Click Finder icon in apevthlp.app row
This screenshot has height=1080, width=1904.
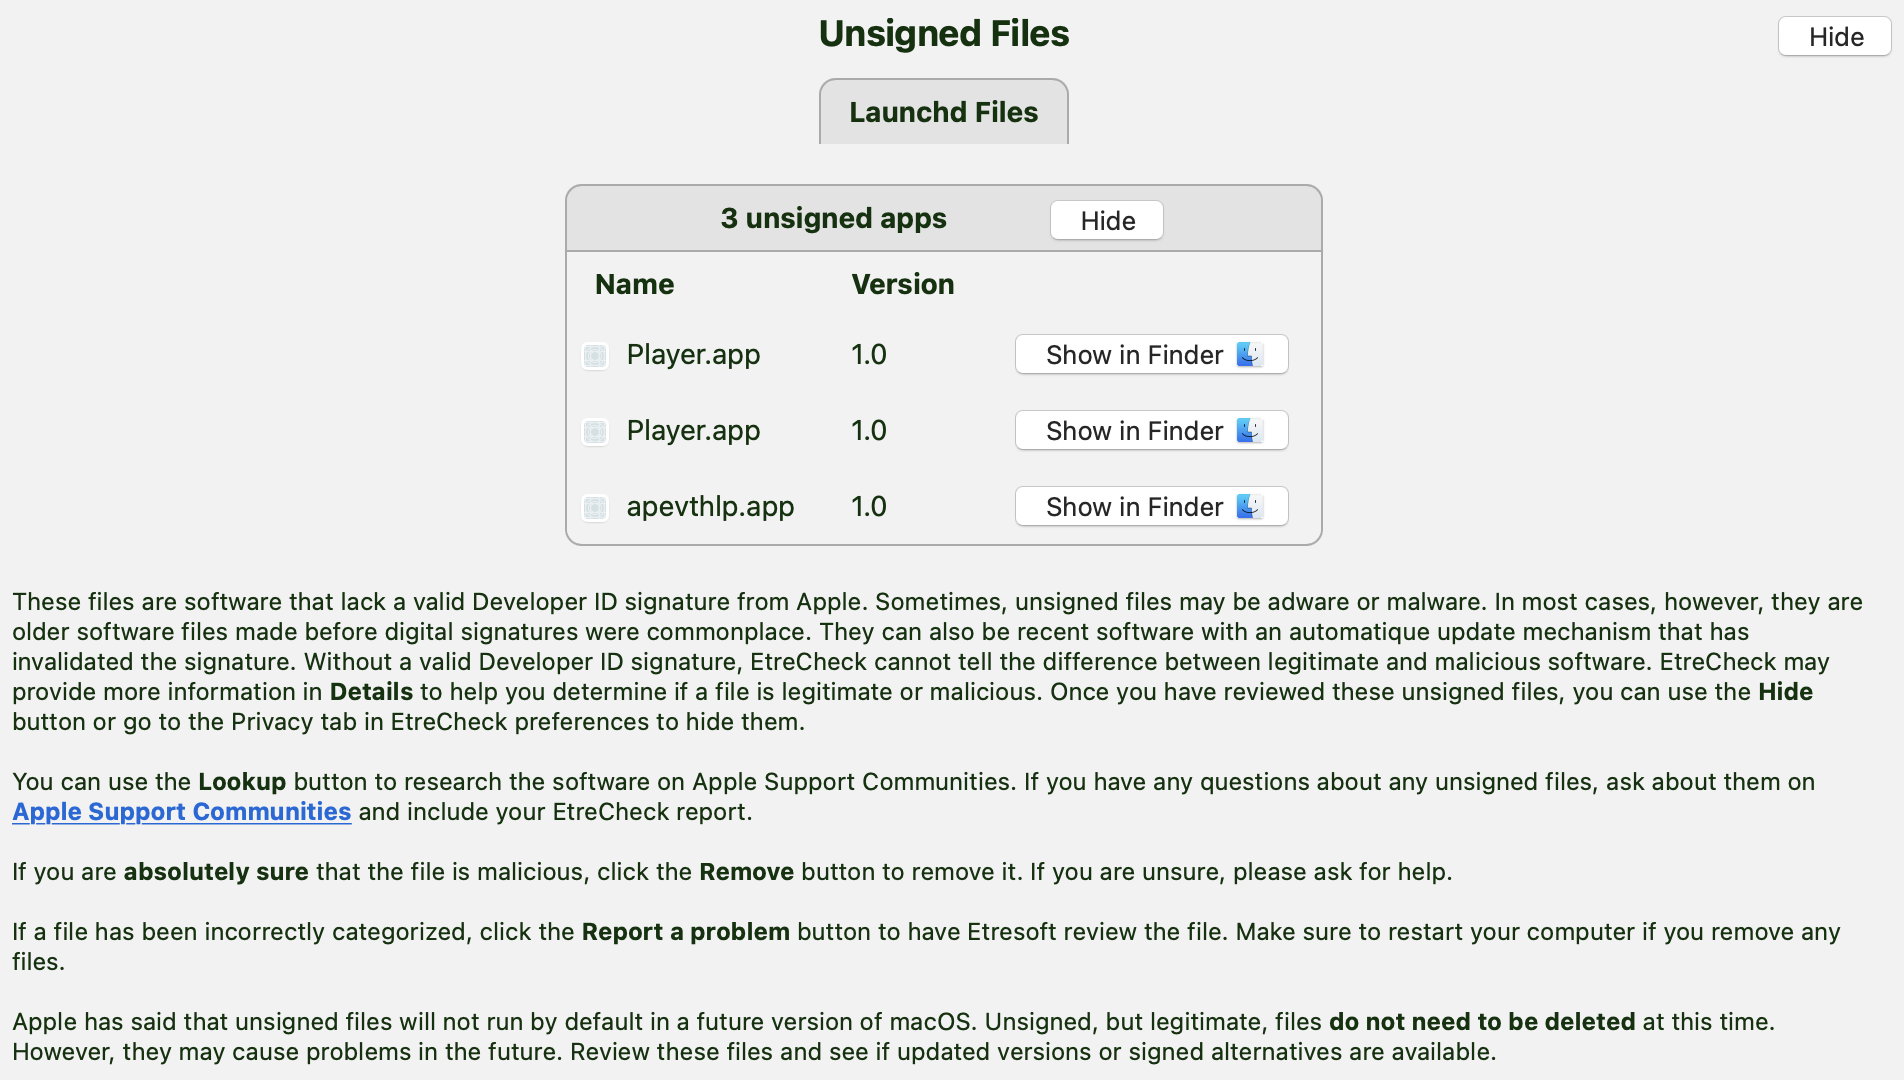click(1250, 506)
